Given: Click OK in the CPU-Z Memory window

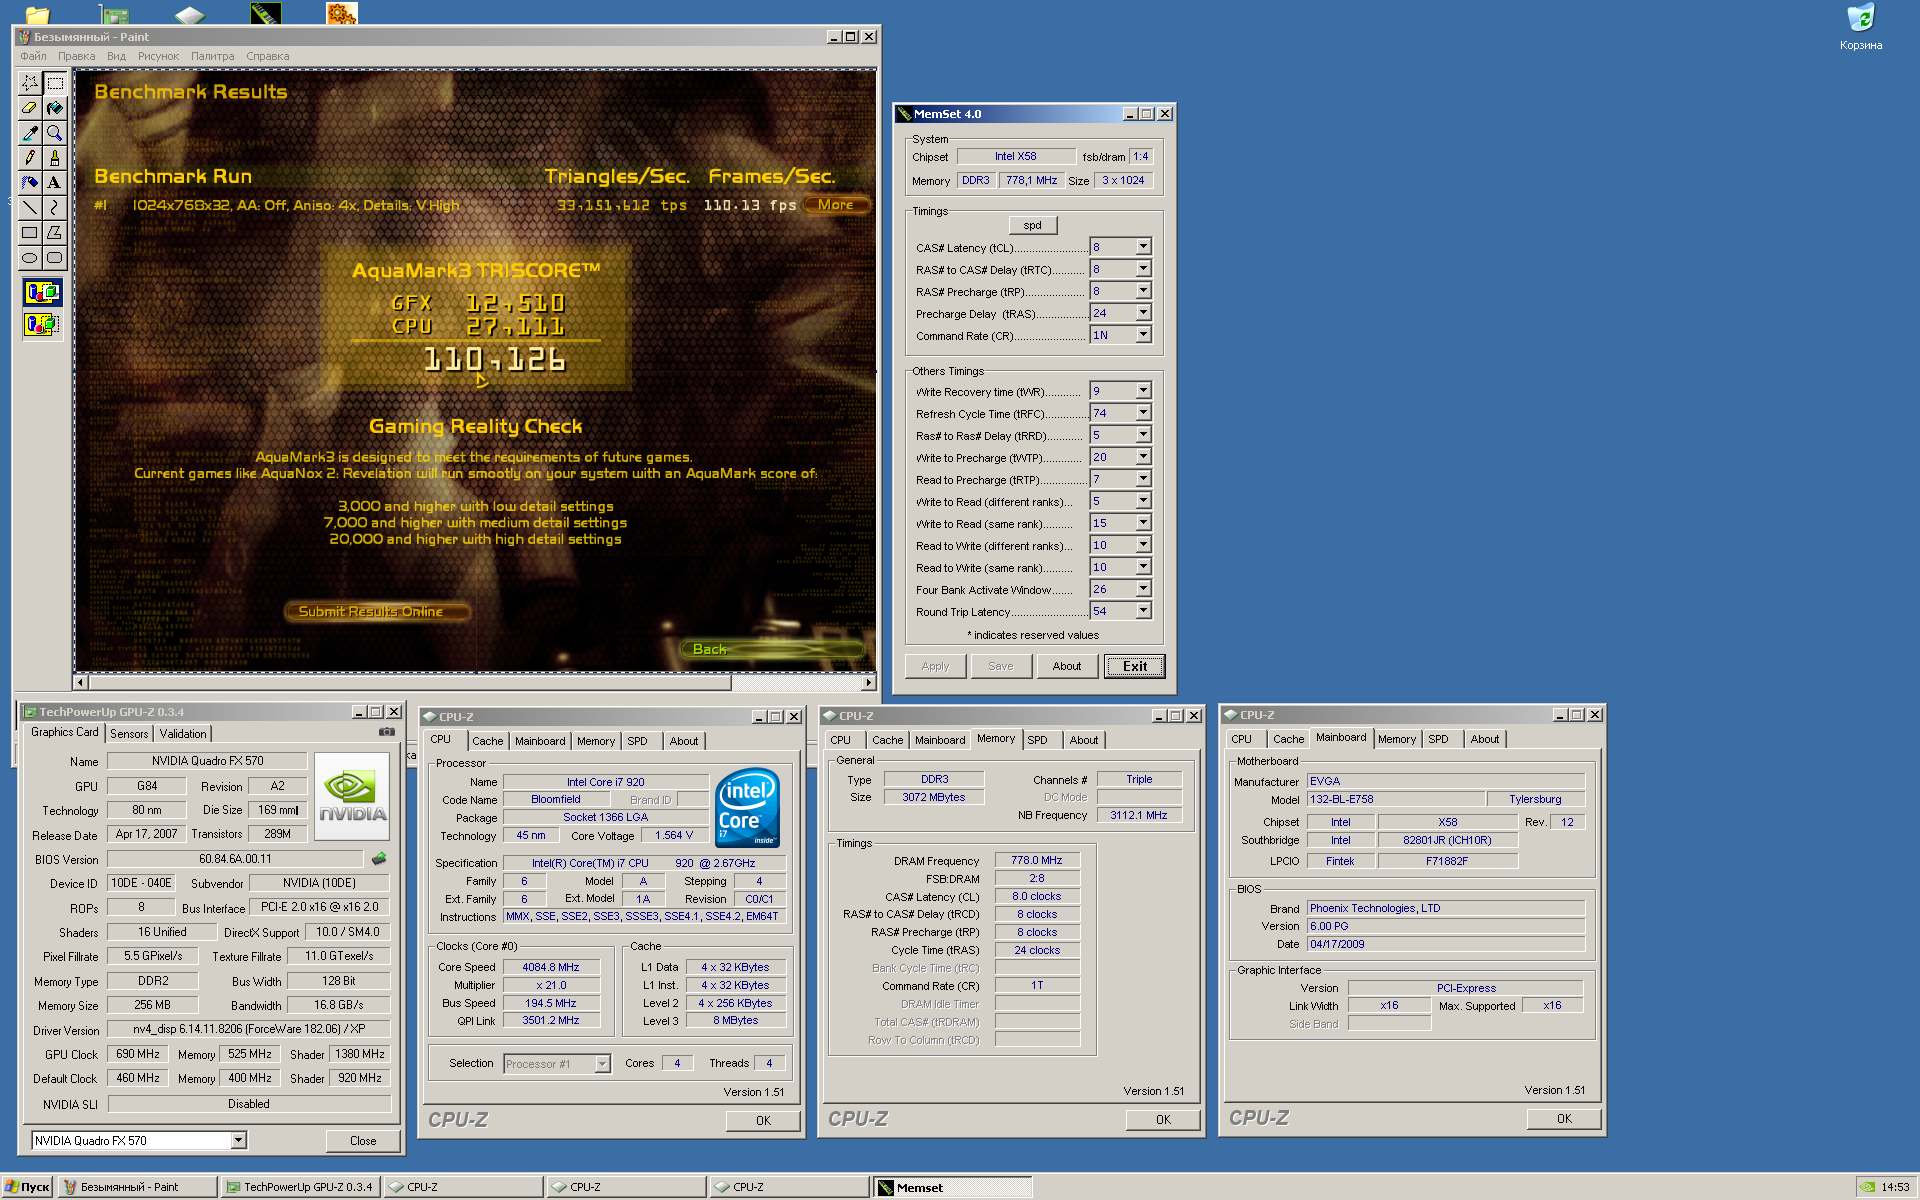Looking at the screenshot, I should [1163, 1120].
